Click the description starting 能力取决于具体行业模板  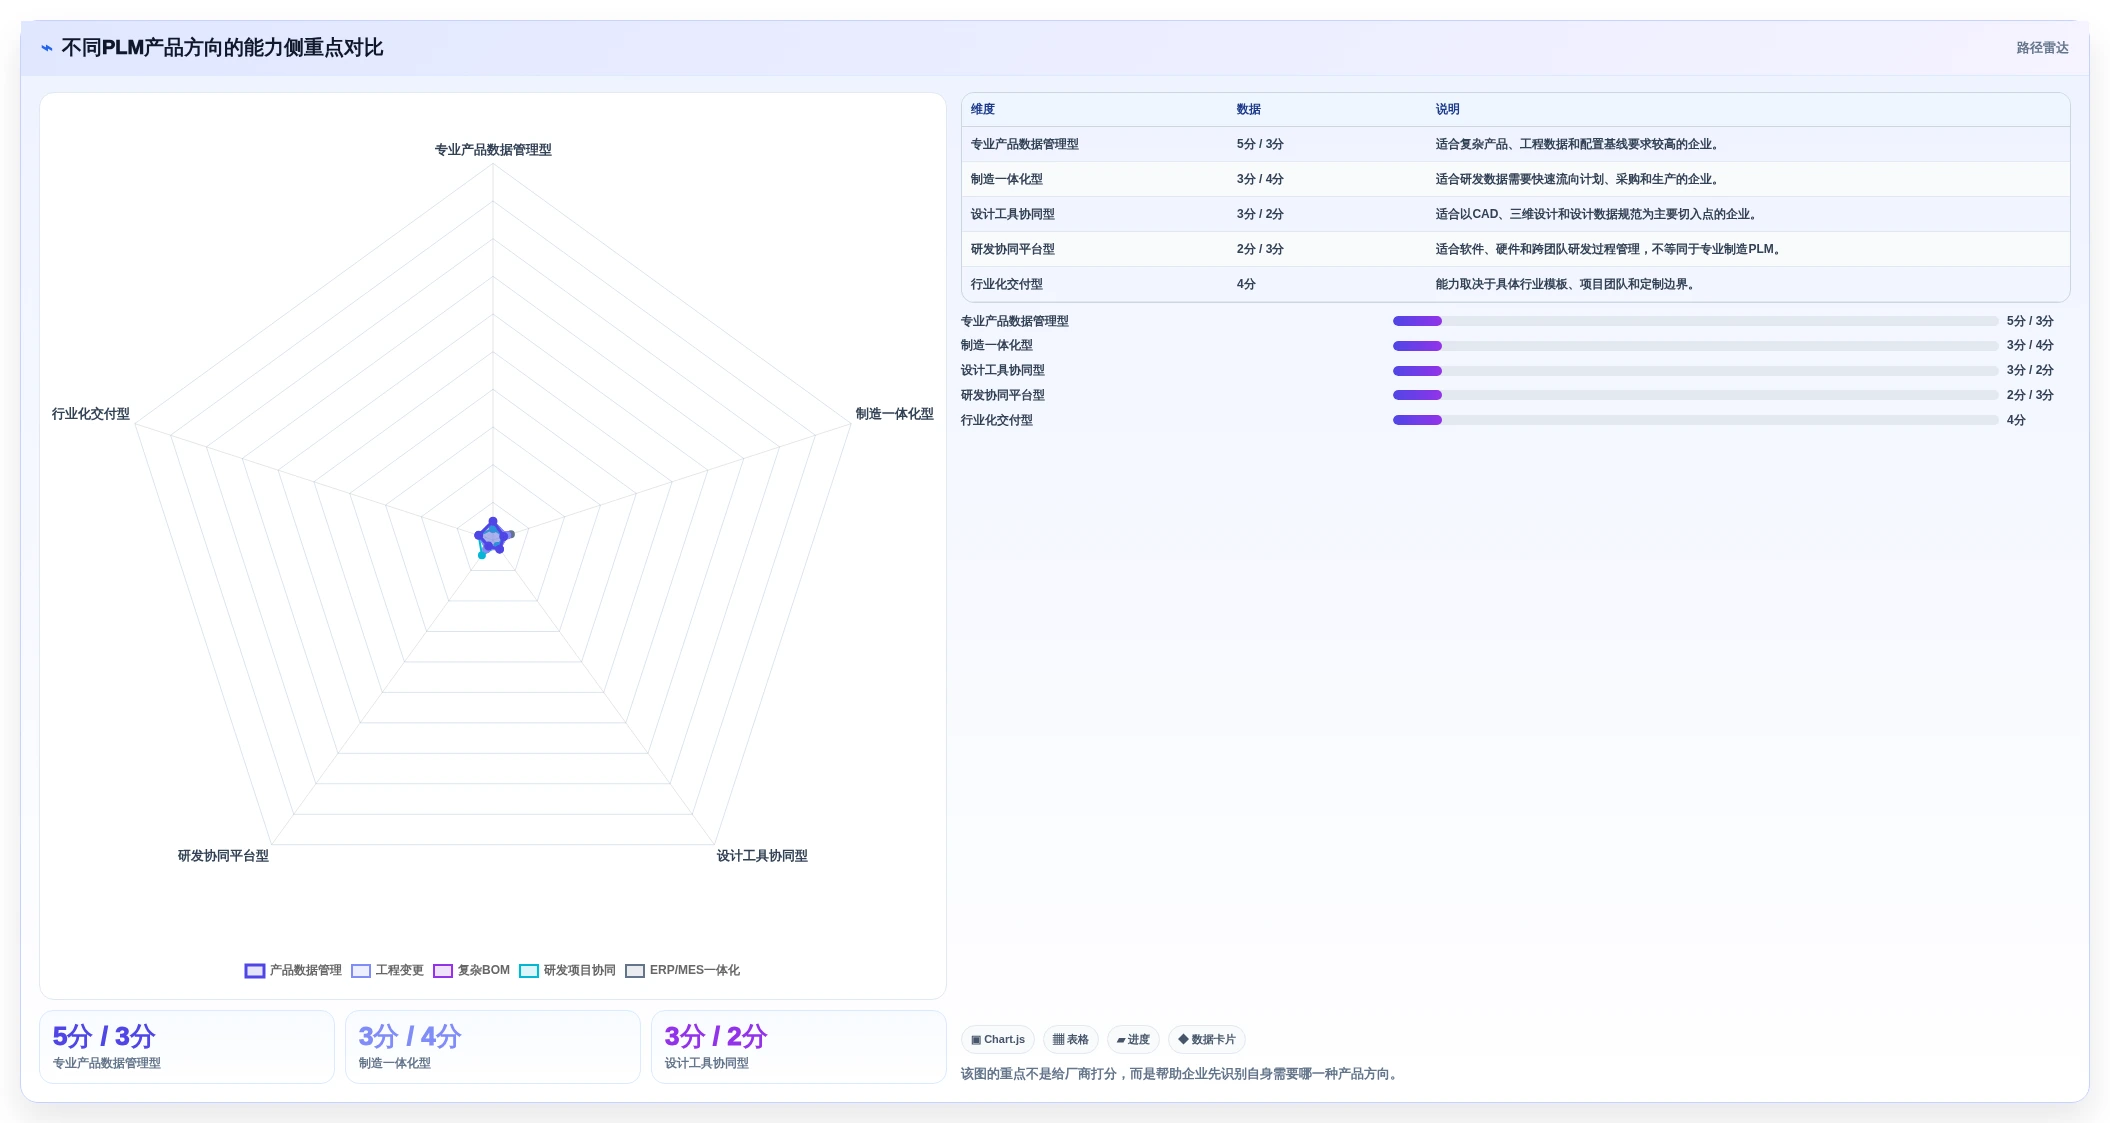coord(1567,284)
